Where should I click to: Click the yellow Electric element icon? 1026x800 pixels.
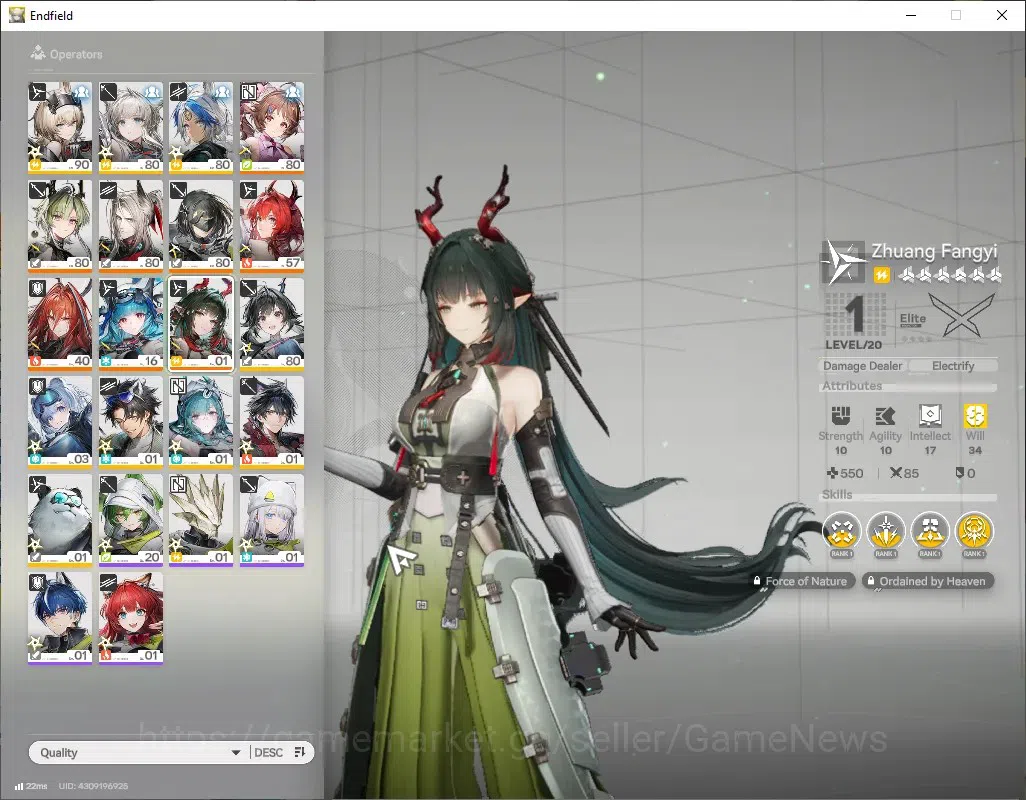click(x=881, y=275)
